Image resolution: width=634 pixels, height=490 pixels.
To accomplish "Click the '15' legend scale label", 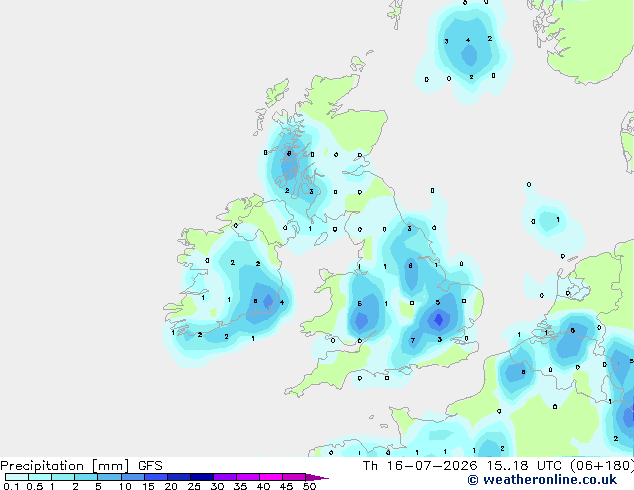I will (x=148, y=486).
